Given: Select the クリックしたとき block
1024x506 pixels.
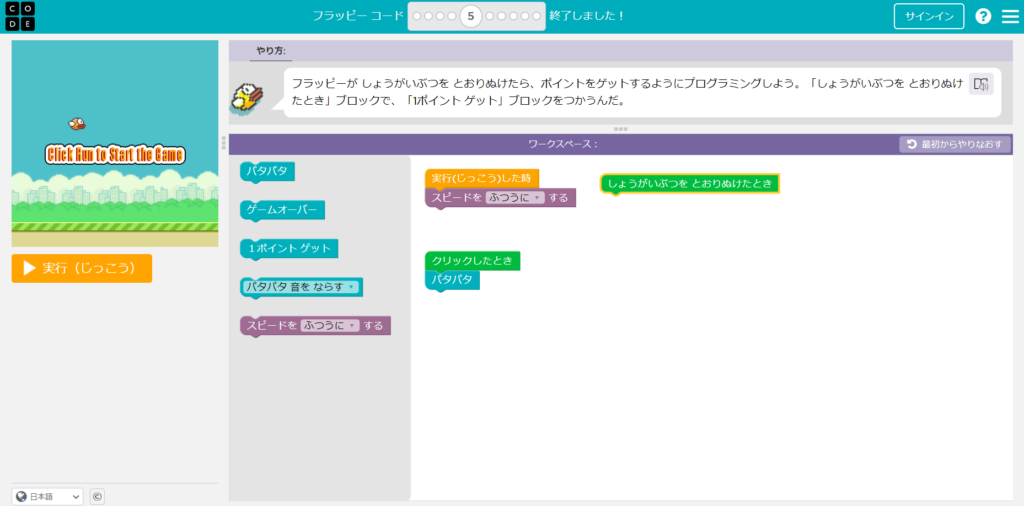Looking at the screenshot, I should click(x=472, y=261).
